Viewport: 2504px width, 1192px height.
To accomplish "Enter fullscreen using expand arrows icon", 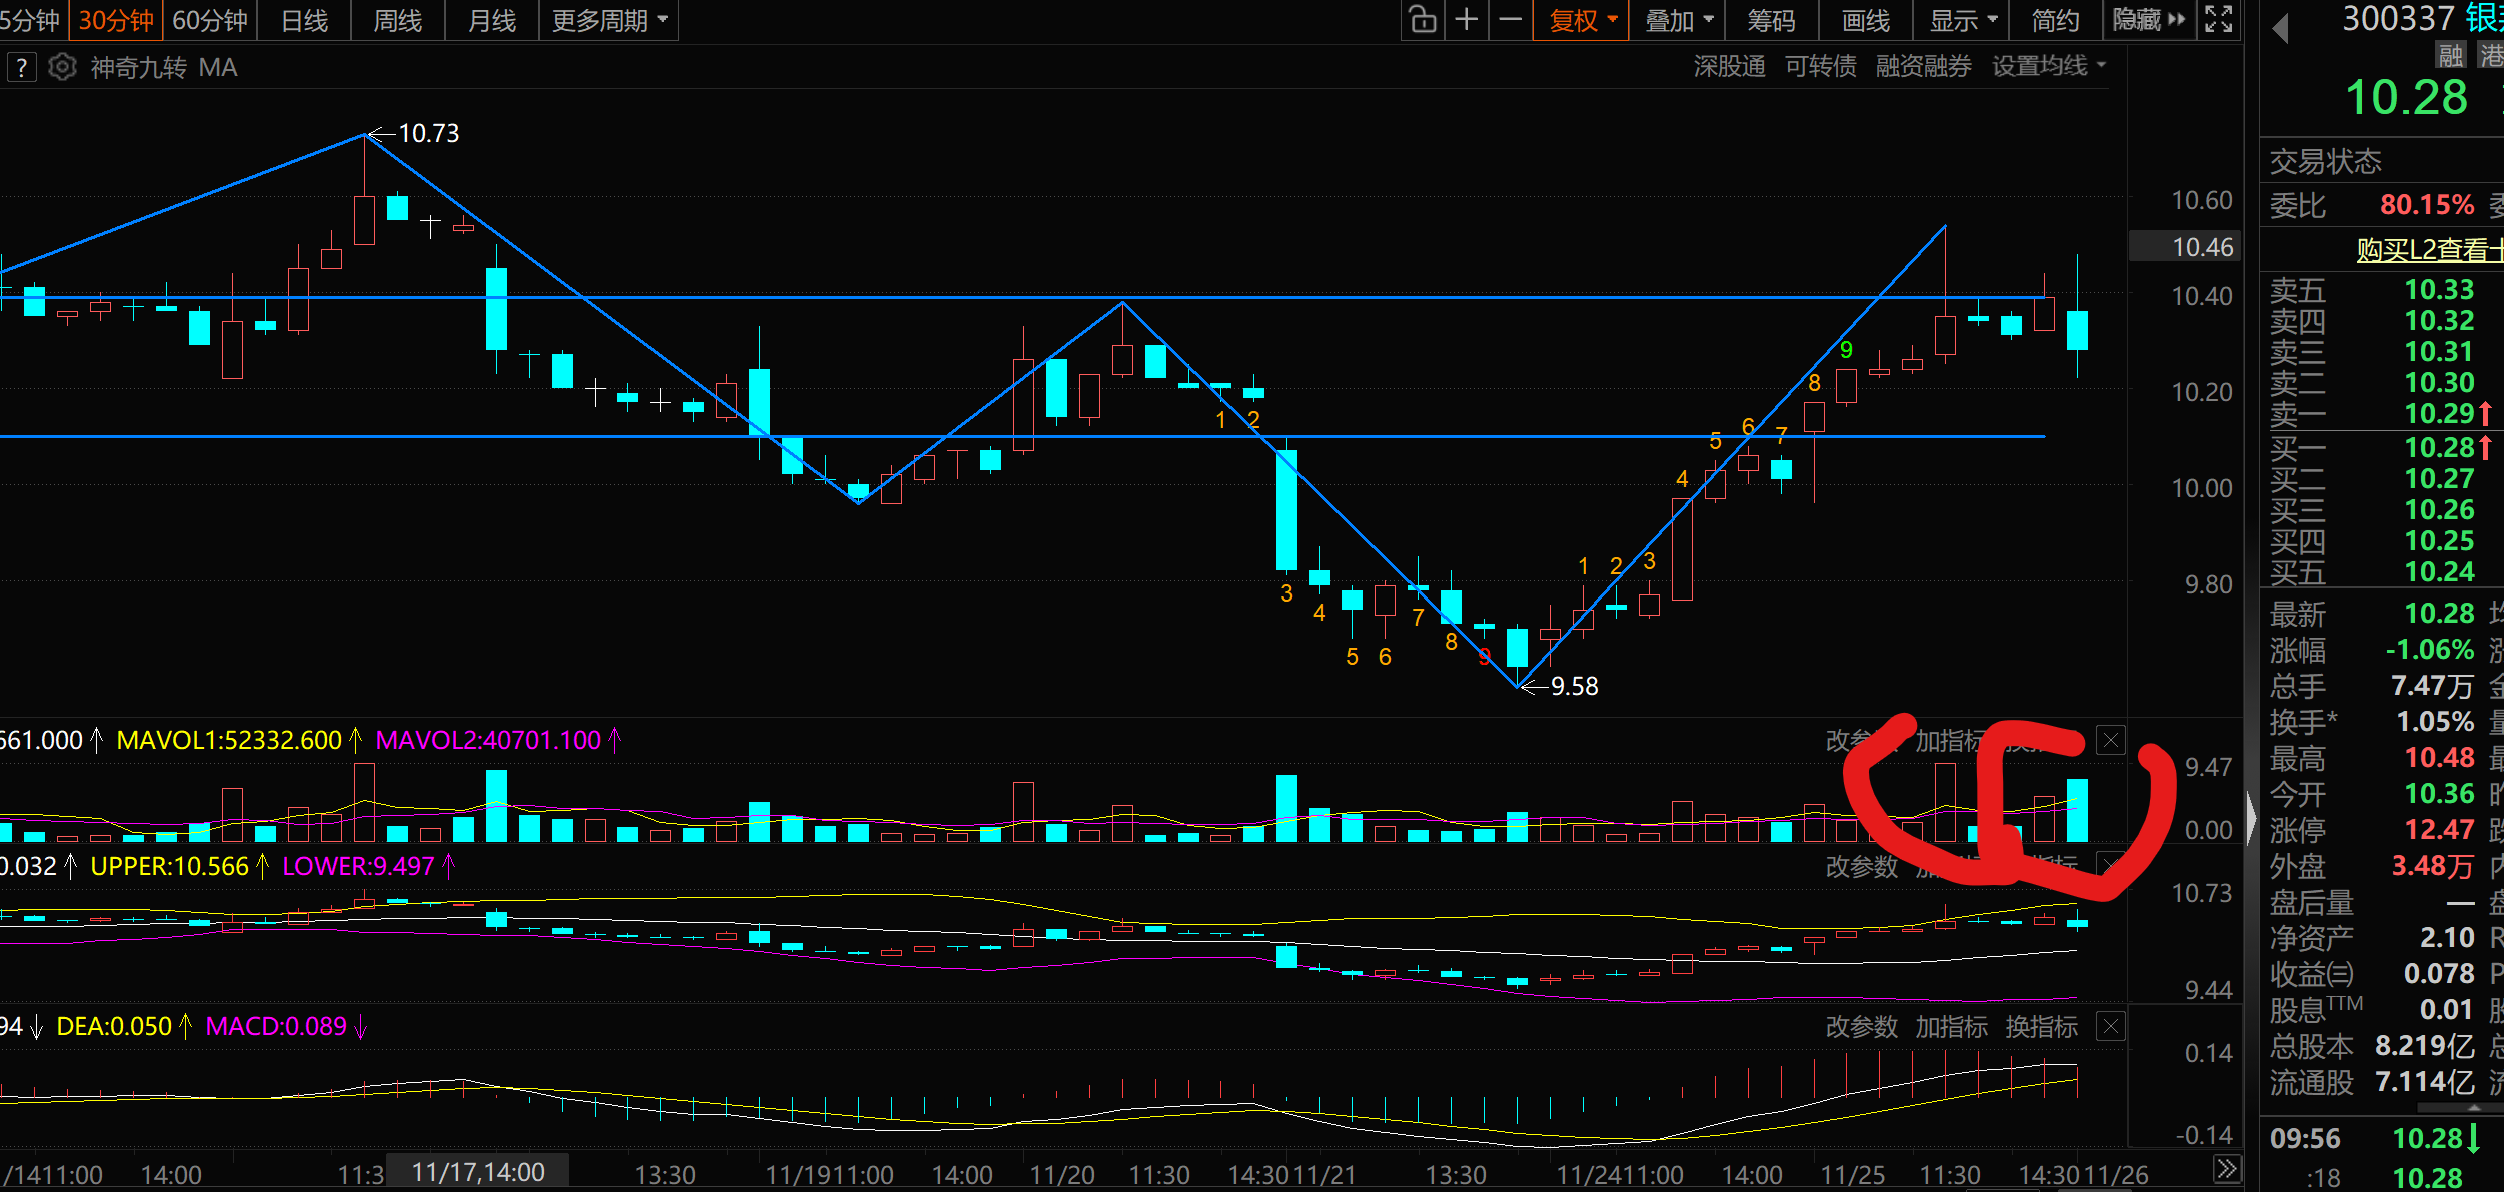I will 2219,20.
